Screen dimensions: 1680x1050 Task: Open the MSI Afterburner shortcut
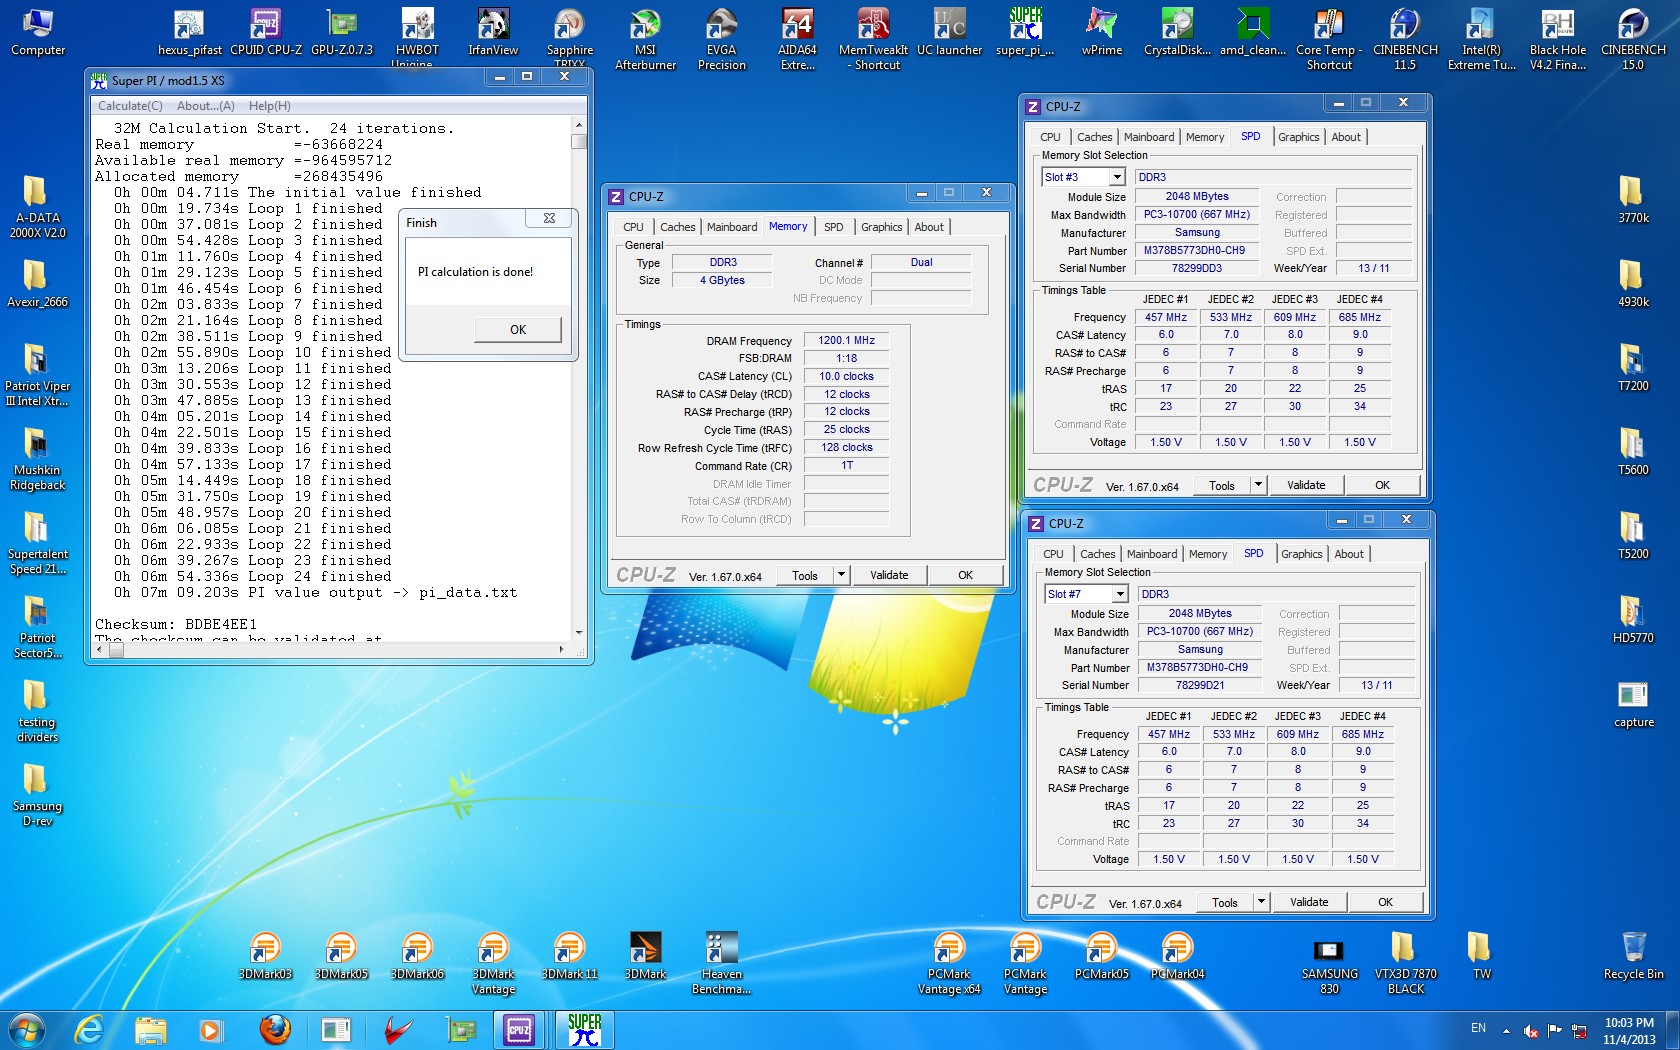[x=645, y=39]
